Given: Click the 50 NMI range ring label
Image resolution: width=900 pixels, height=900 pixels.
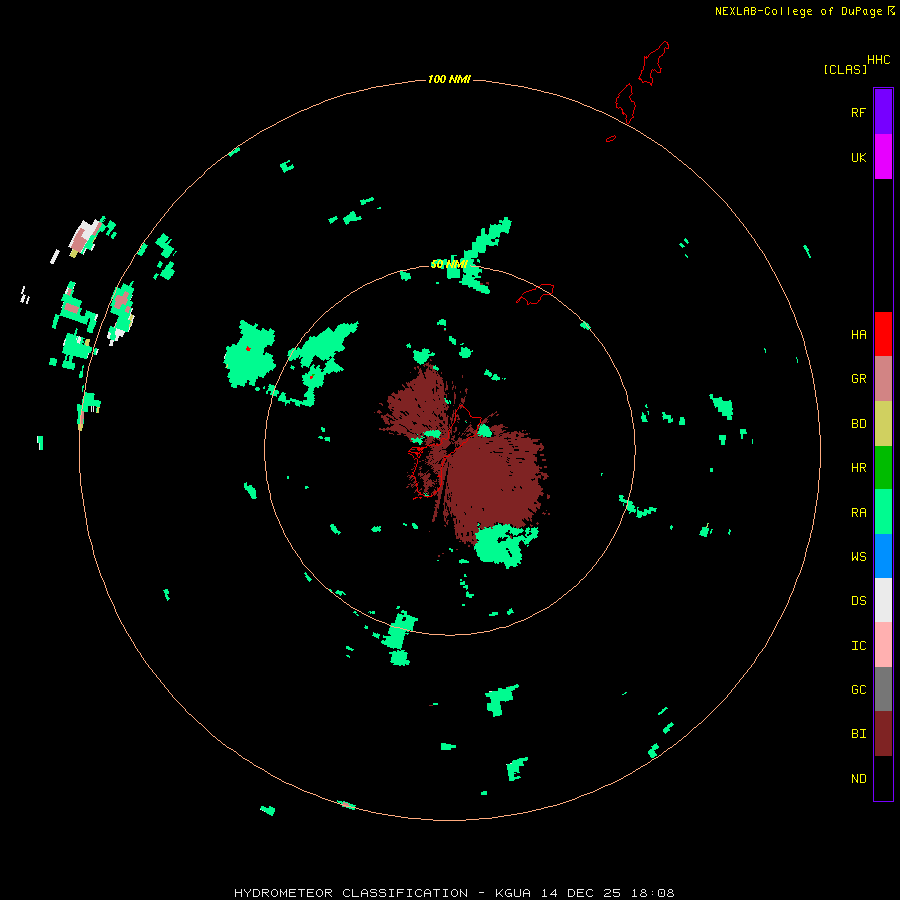Looking at the screenshot, I should tap(449, 264).
